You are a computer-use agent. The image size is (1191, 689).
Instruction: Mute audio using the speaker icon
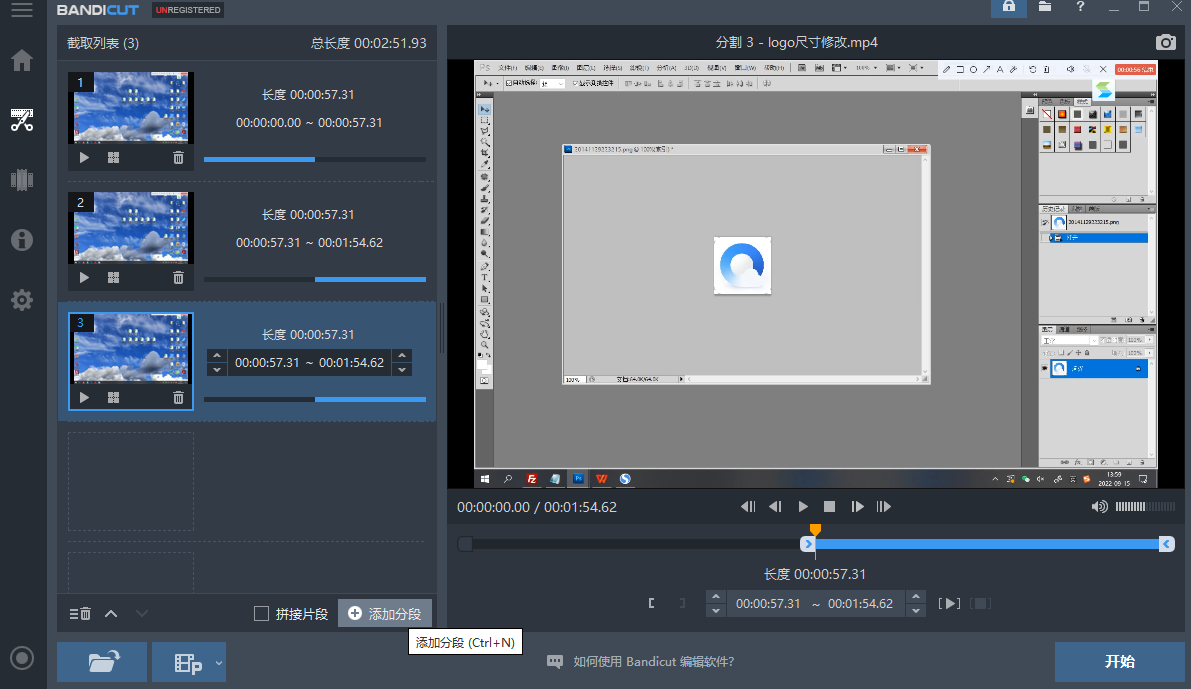(x=1099, y=506)
